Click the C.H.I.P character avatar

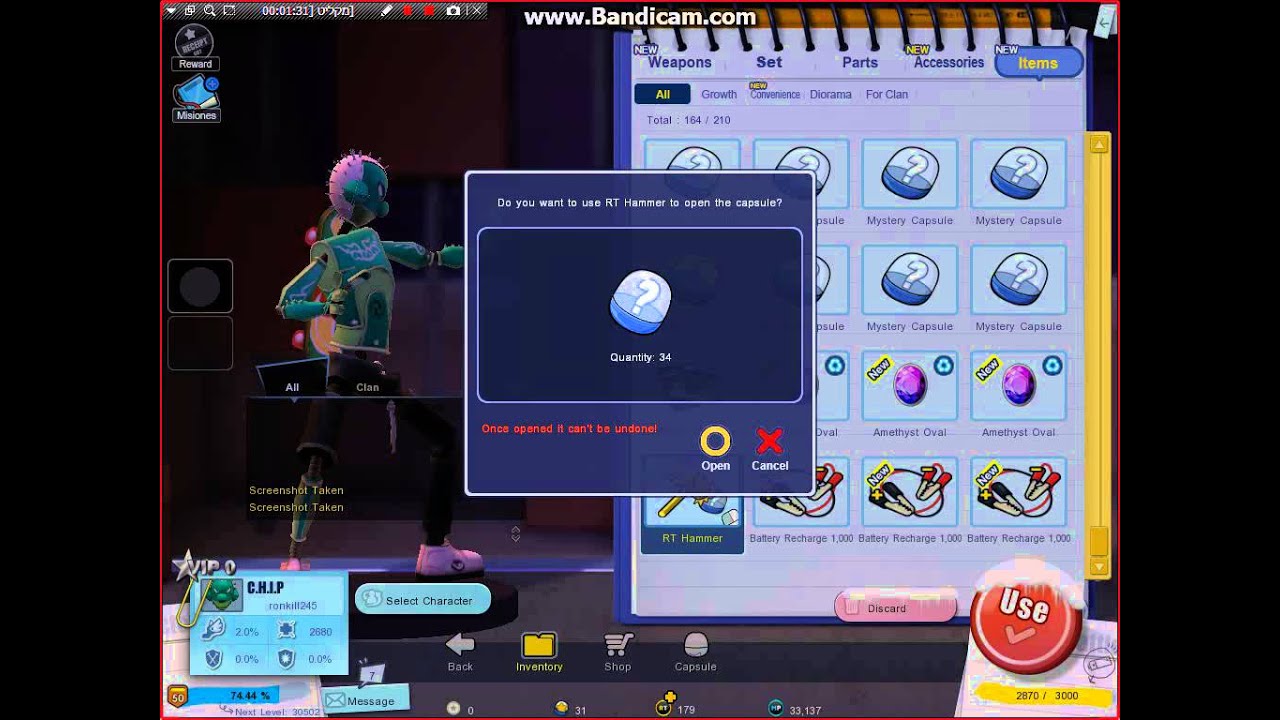tap(224, 594)
